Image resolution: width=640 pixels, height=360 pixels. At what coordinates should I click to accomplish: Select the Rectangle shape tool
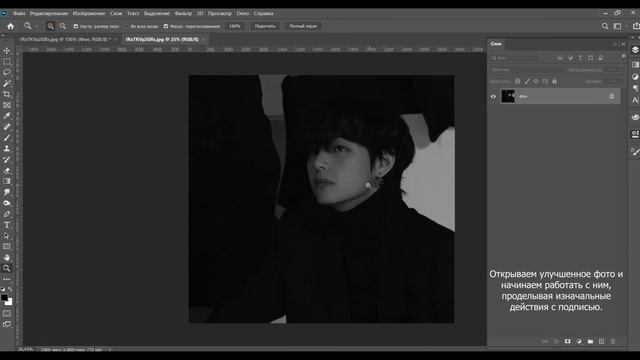(x=7, y=247)
